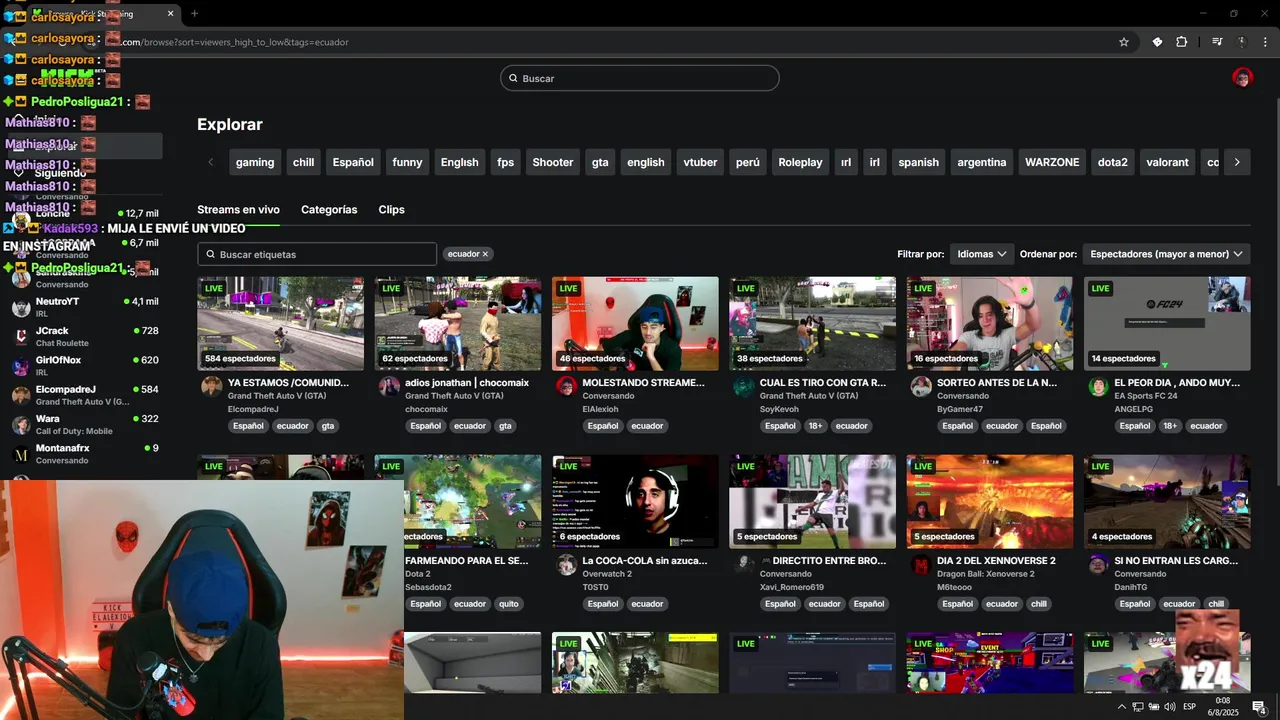Close the current browser tab
Screen dimensions: 1280x720
click(x=170, y=14)
